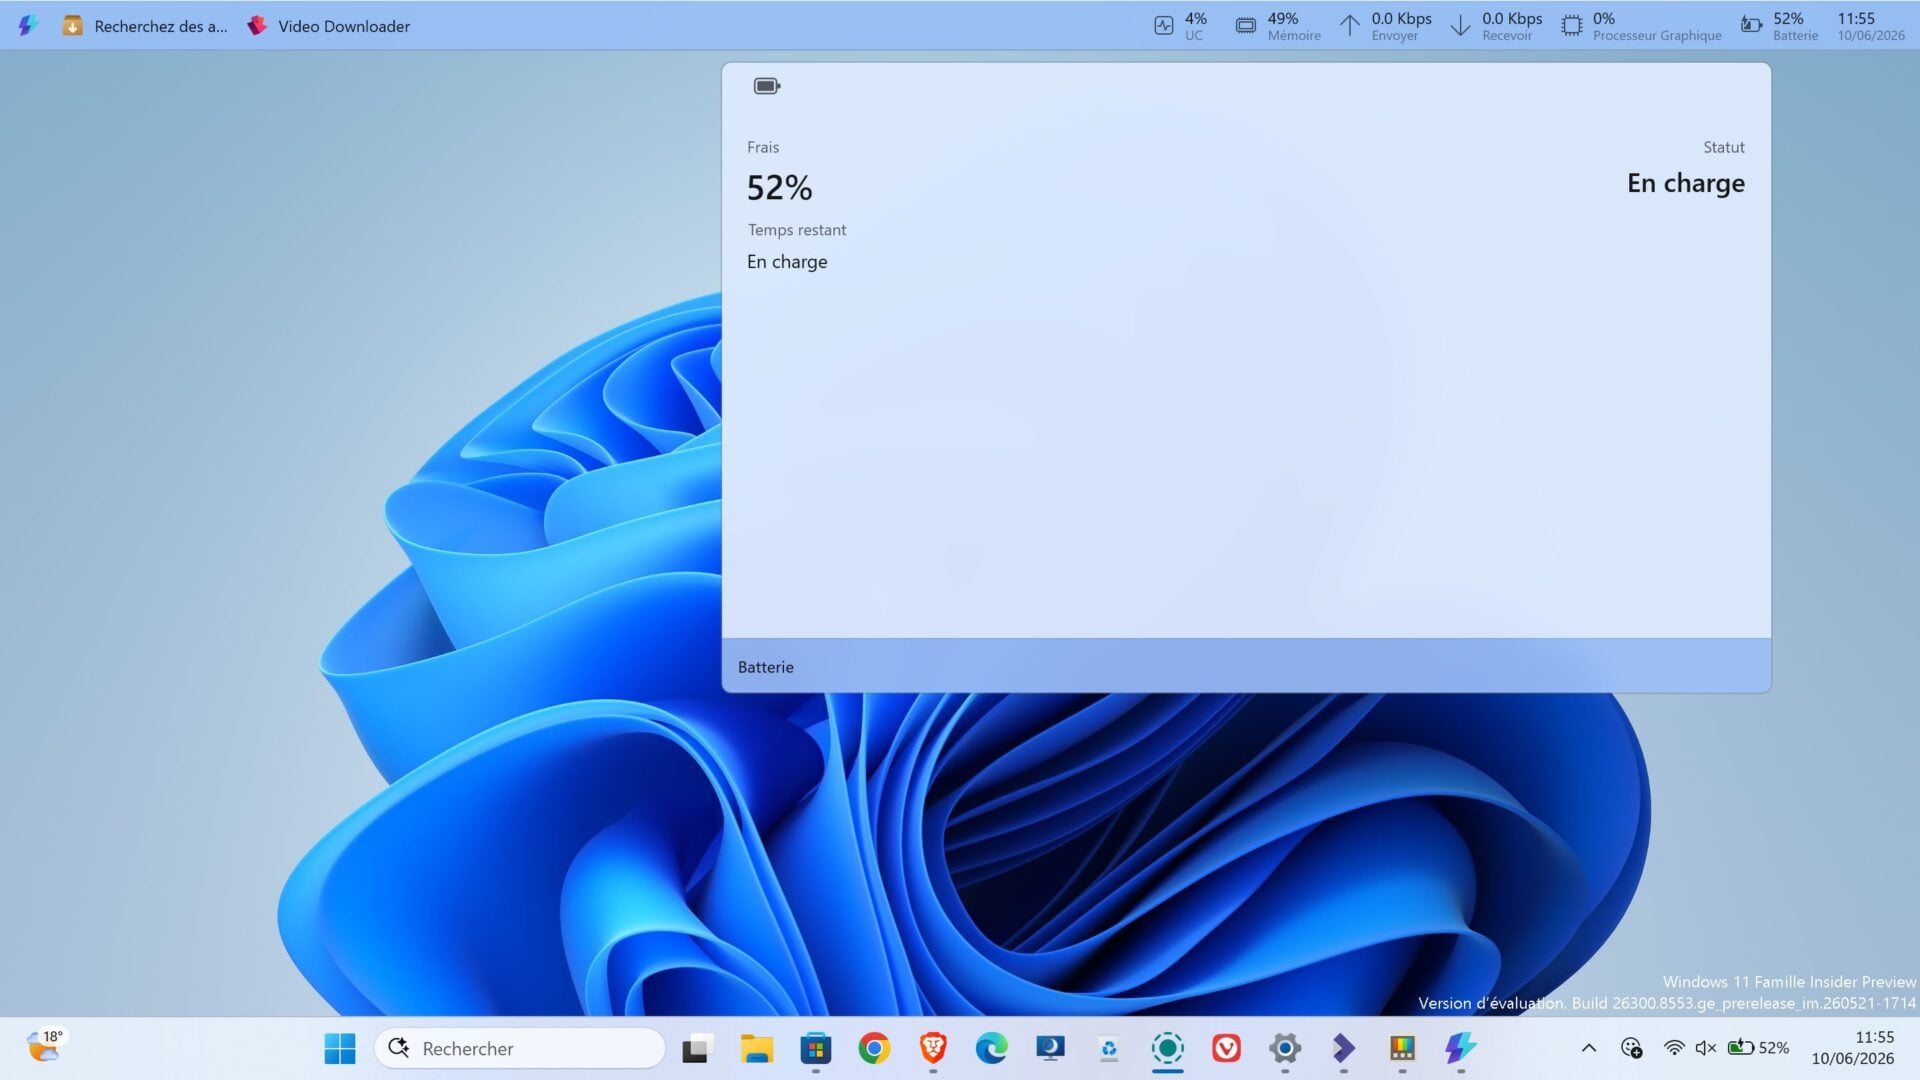Open the UC processor usage widget

(1180, 26)
